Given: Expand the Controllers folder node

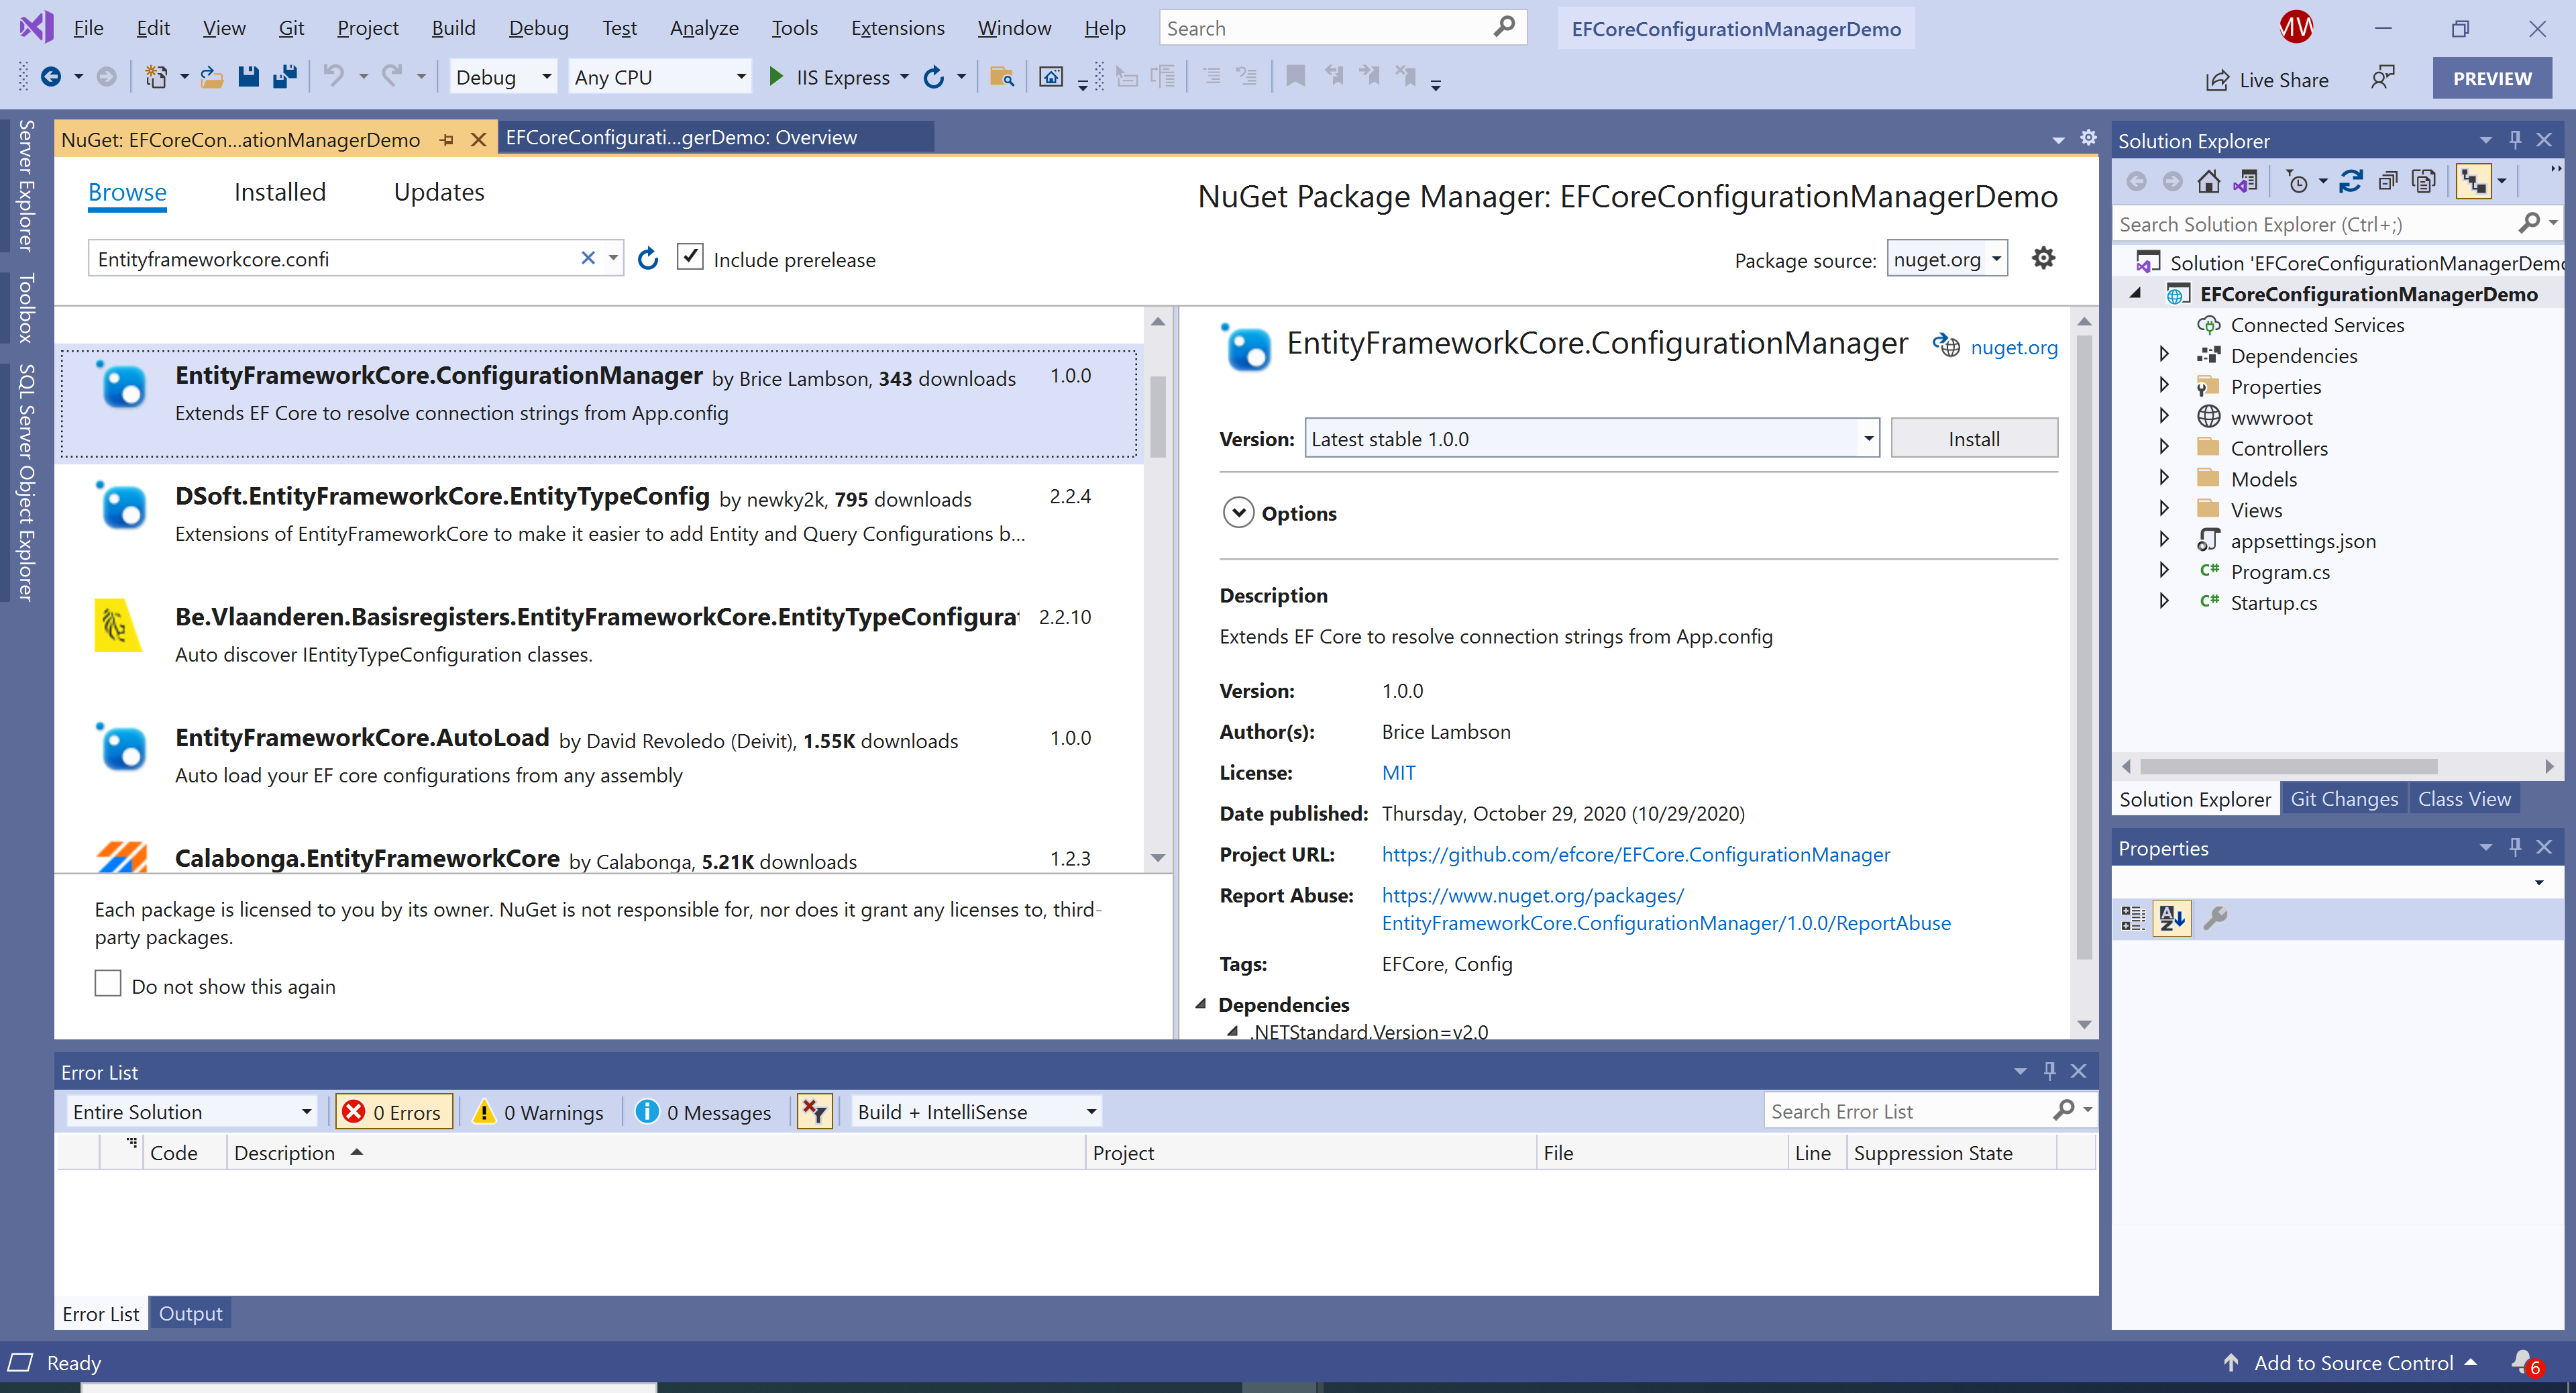Looking at the screenshot, I should 2164,448.
